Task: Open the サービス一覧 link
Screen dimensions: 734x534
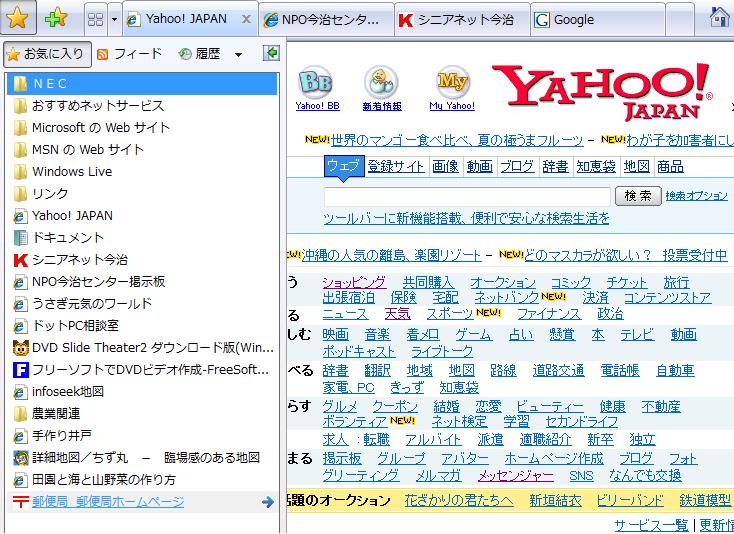Action: coord(651,525)
